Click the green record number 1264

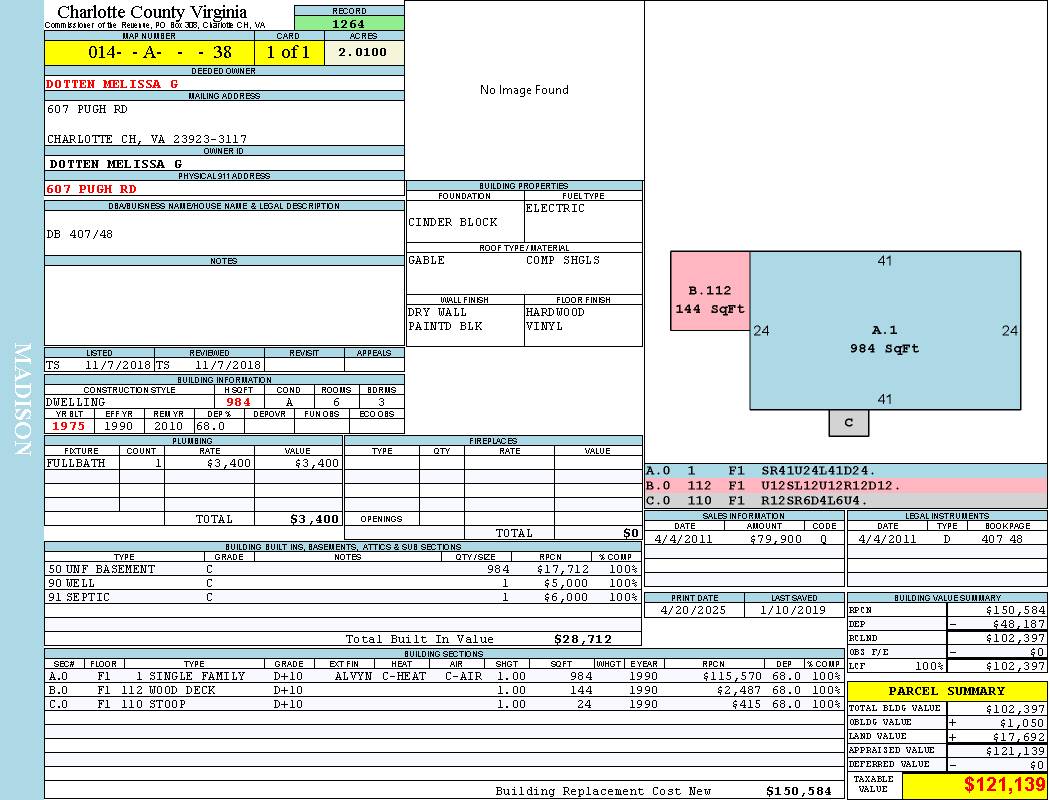click(x=349, y=24)
